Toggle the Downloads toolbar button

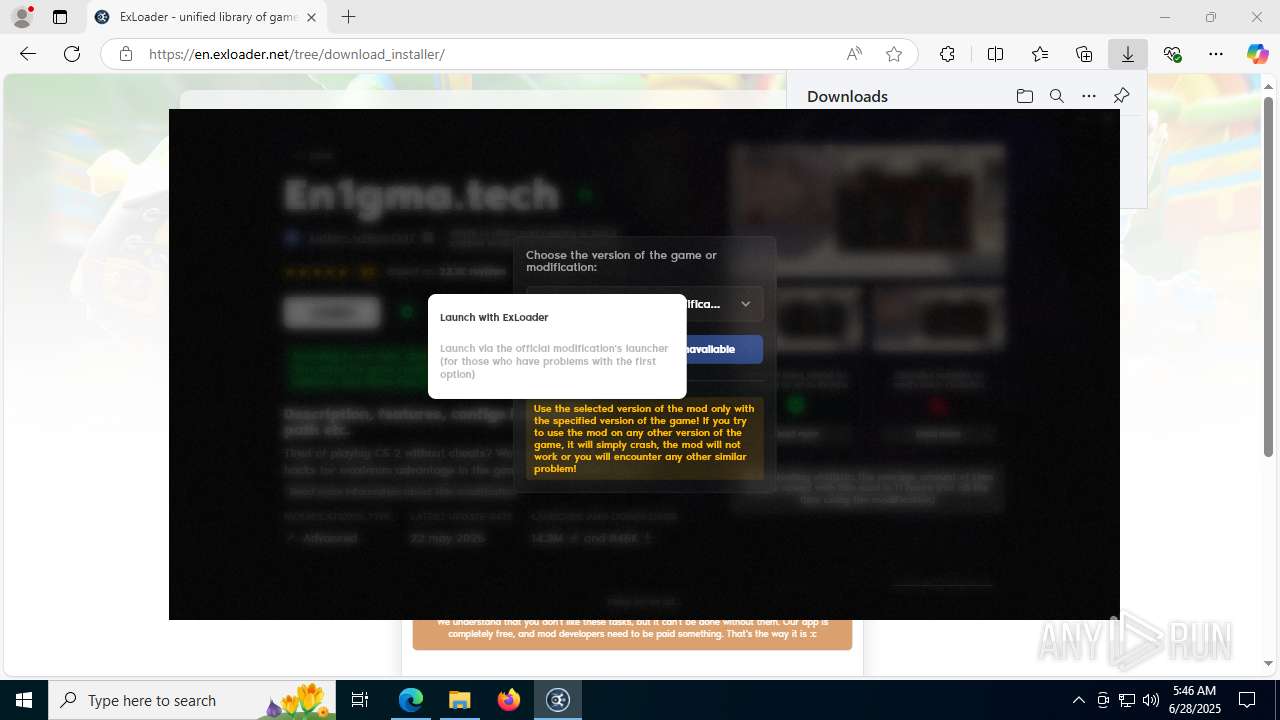pos(1128,54)
